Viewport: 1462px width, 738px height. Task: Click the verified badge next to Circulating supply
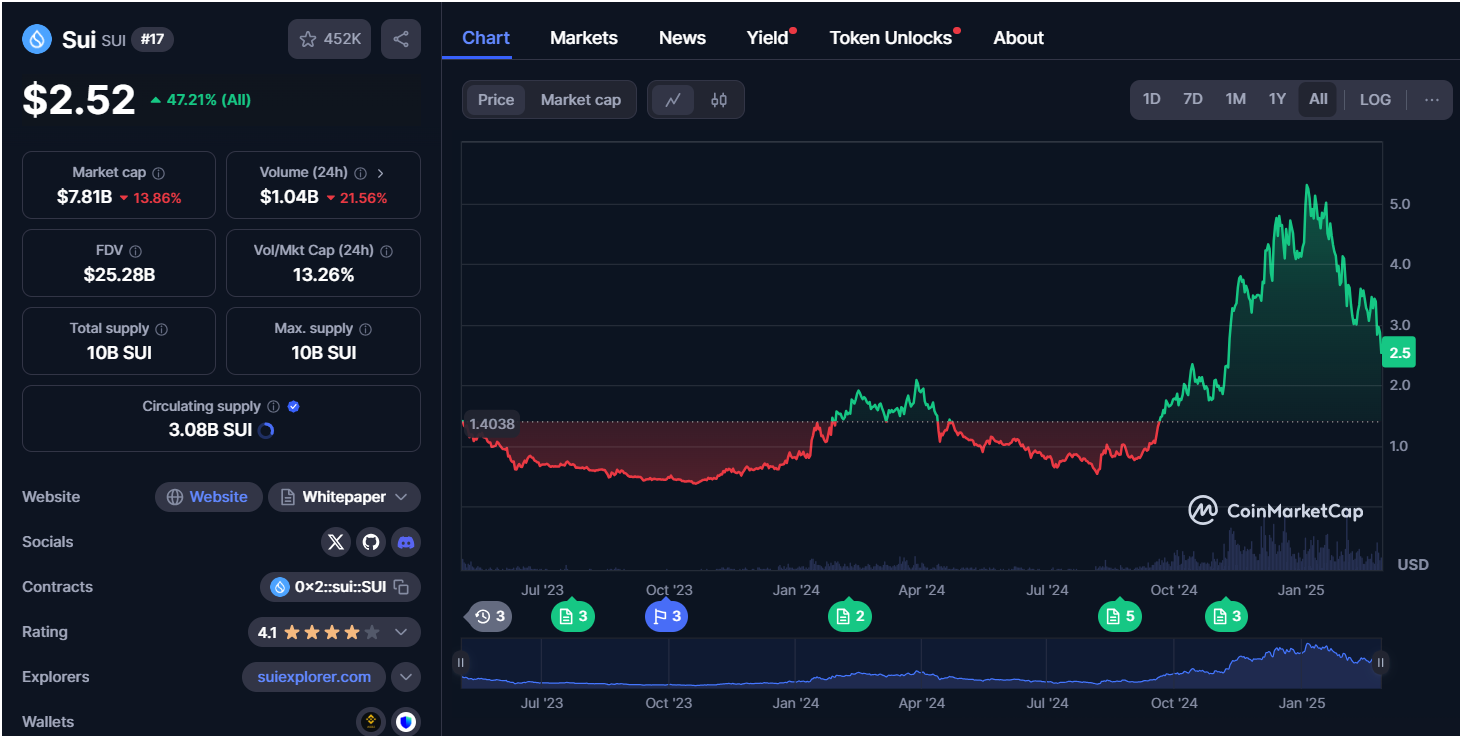293,407
